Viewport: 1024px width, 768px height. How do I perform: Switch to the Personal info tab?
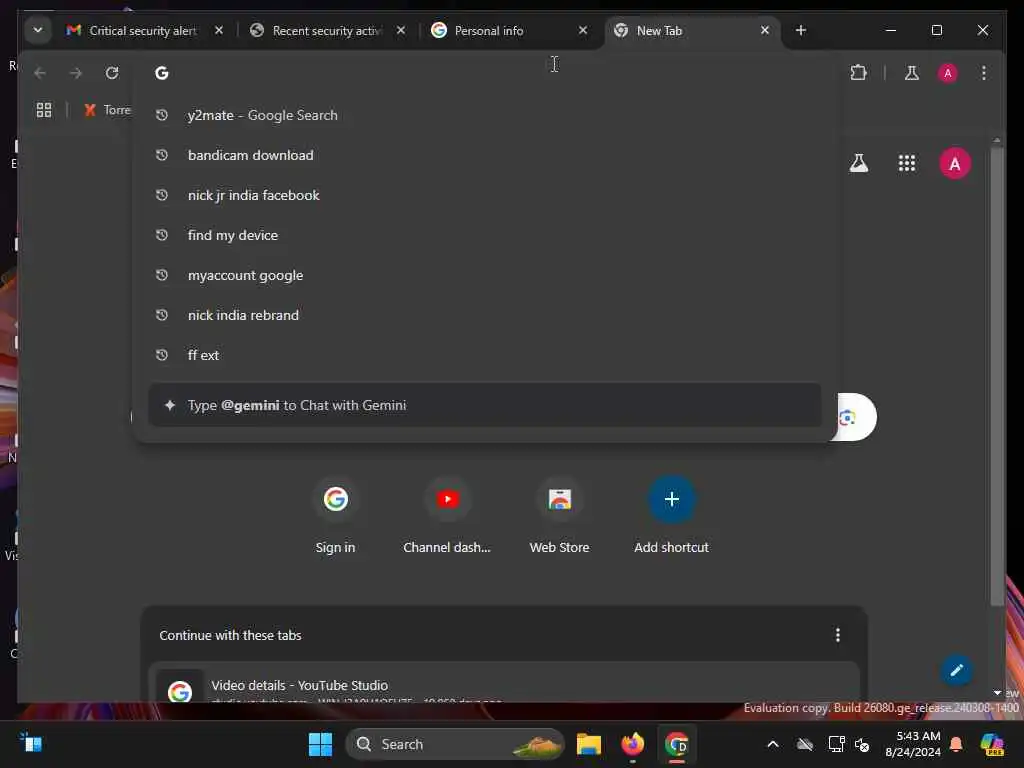pos(509,30)
